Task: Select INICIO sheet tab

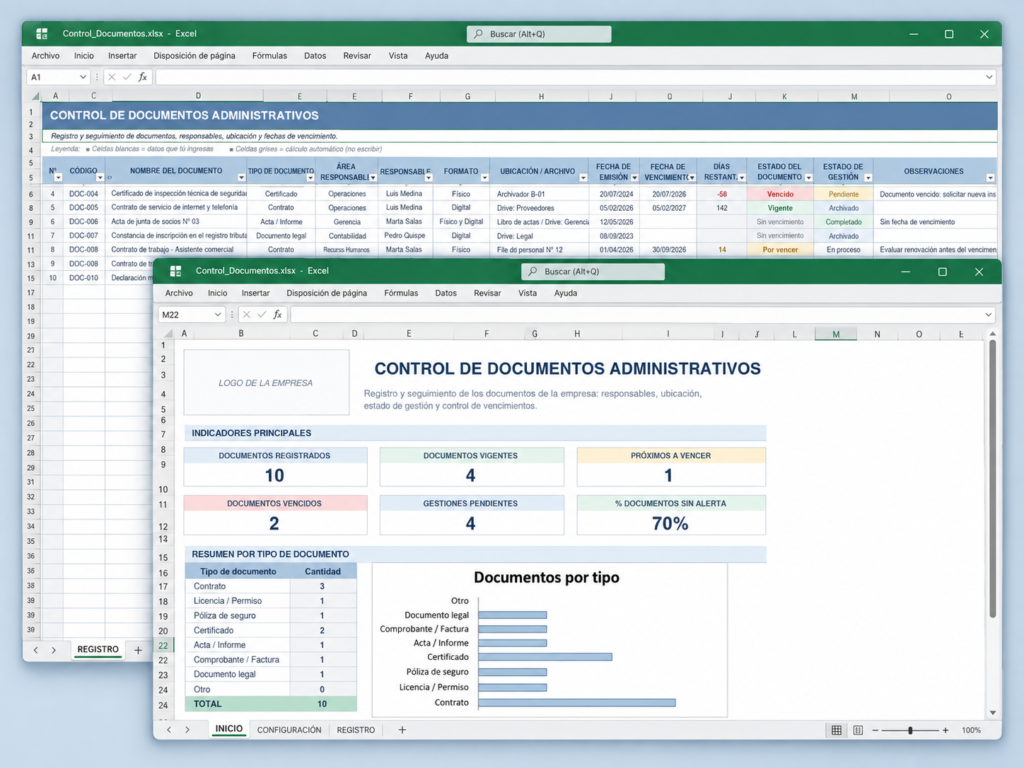Action: 229,729
